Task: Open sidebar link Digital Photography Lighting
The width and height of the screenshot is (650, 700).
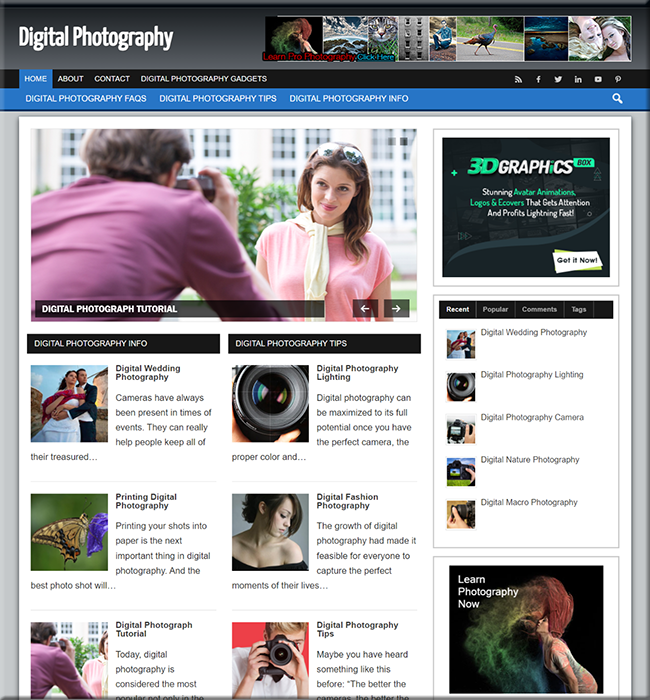Action: pos(532,375)
